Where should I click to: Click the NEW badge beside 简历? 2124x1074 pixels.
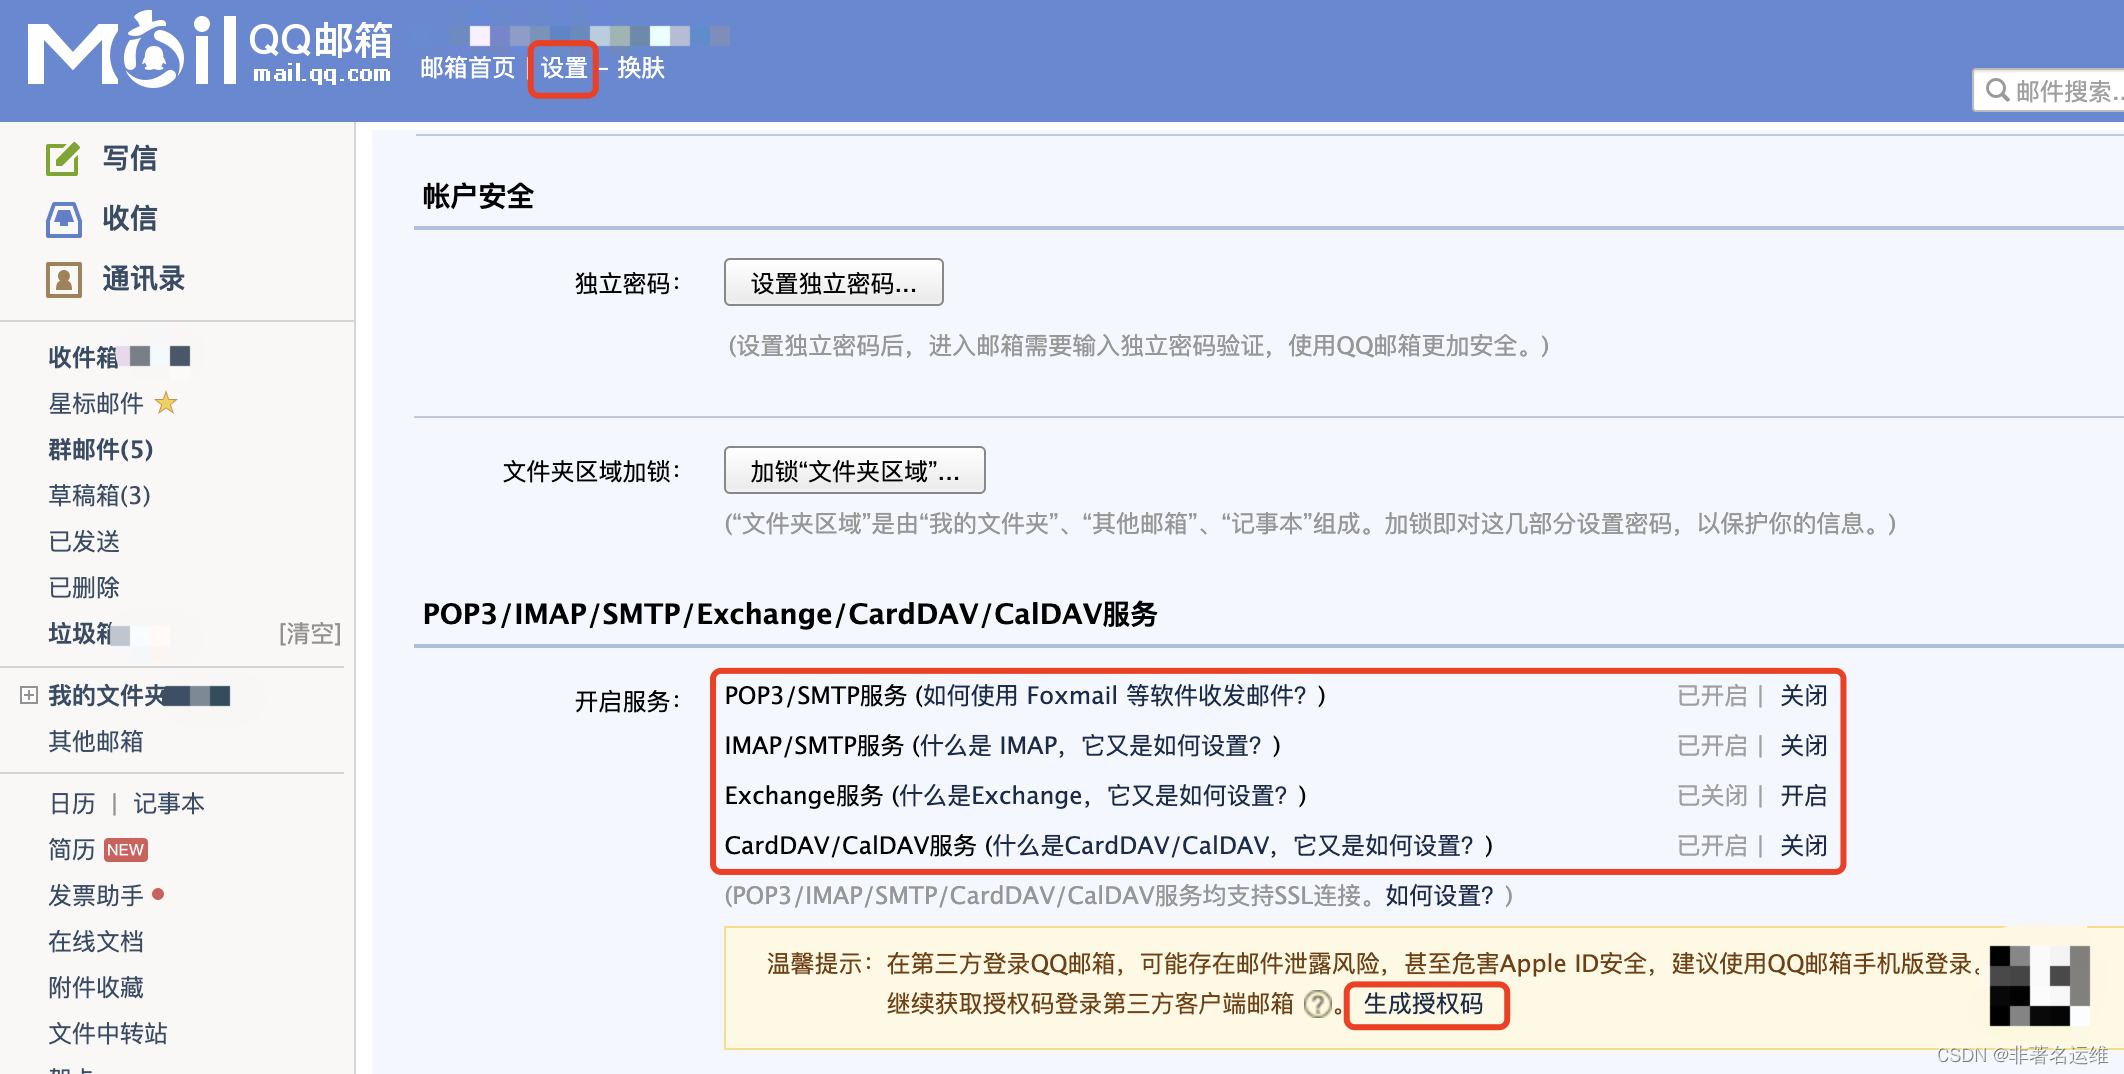click(x=126, y=850)
